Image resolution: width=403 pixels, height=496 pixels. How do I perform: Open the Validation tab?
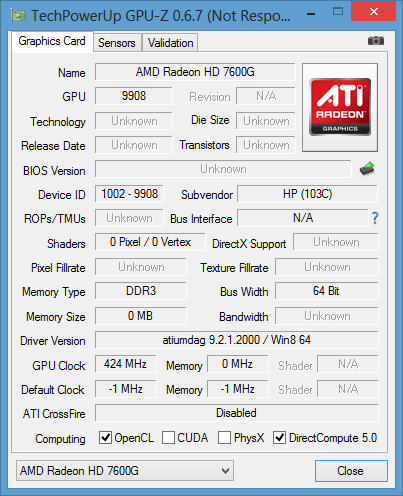pos(170,43)
